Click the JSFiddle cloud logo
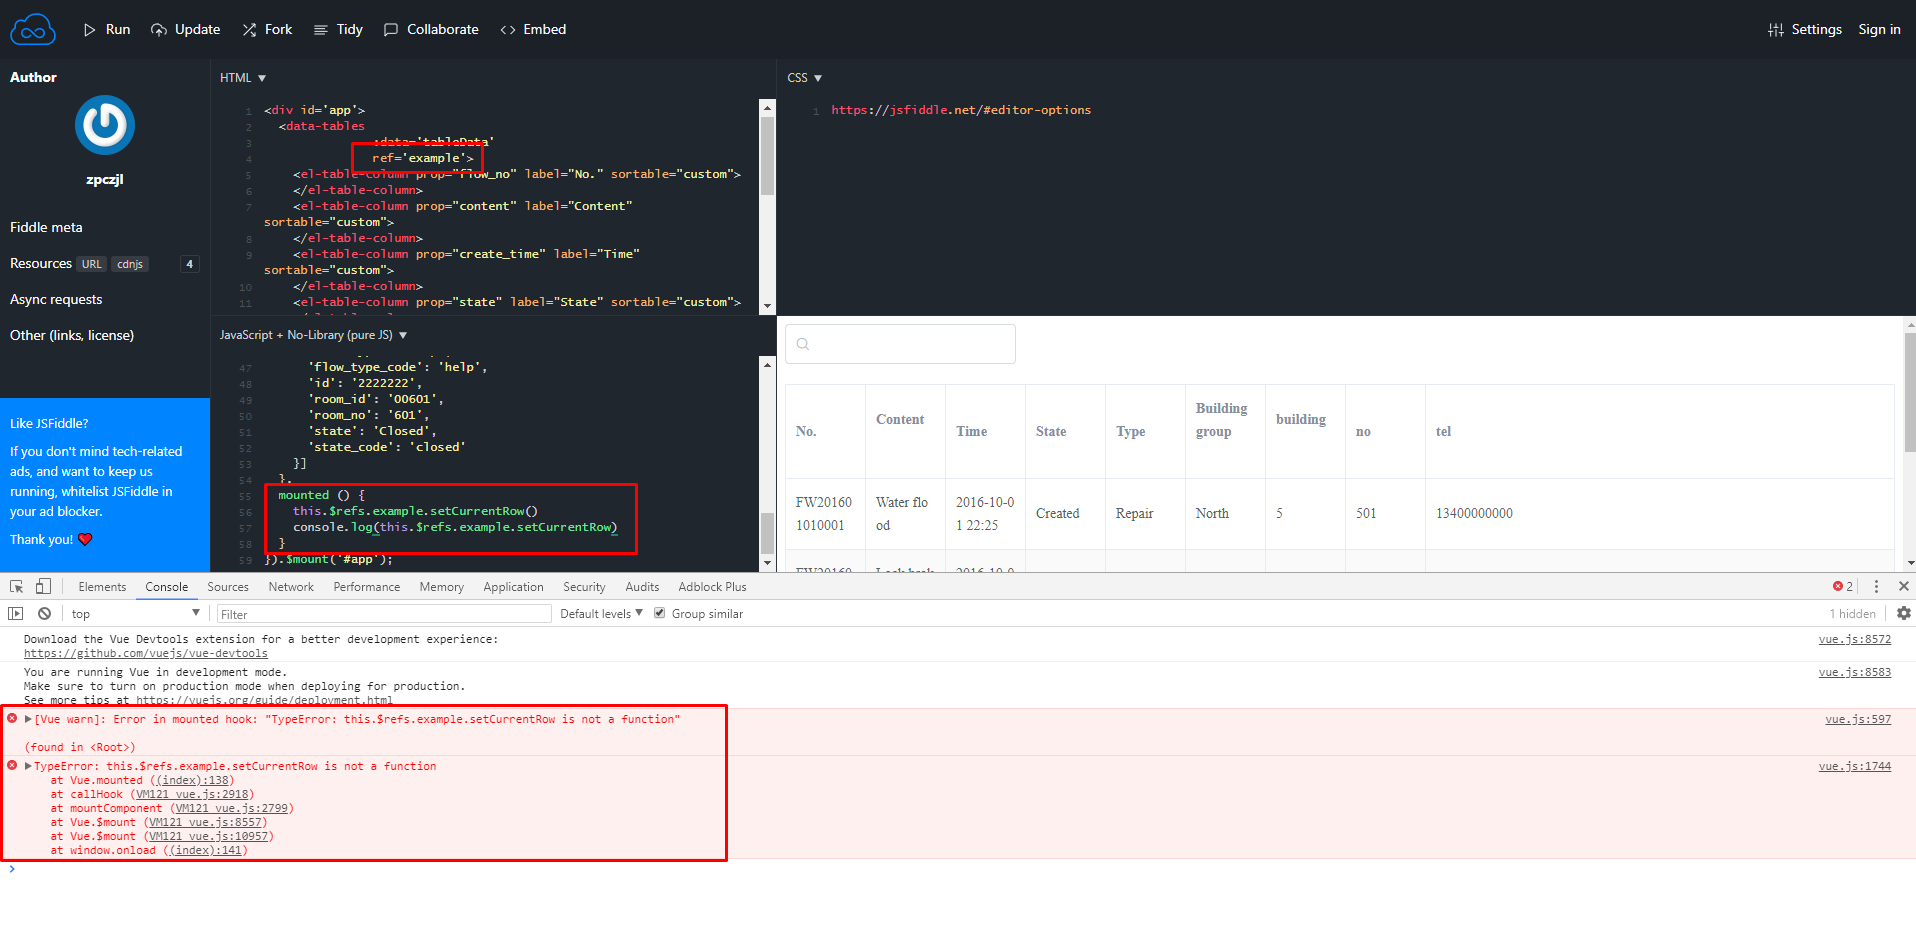 pyautogui.click(x=32, y=28)
